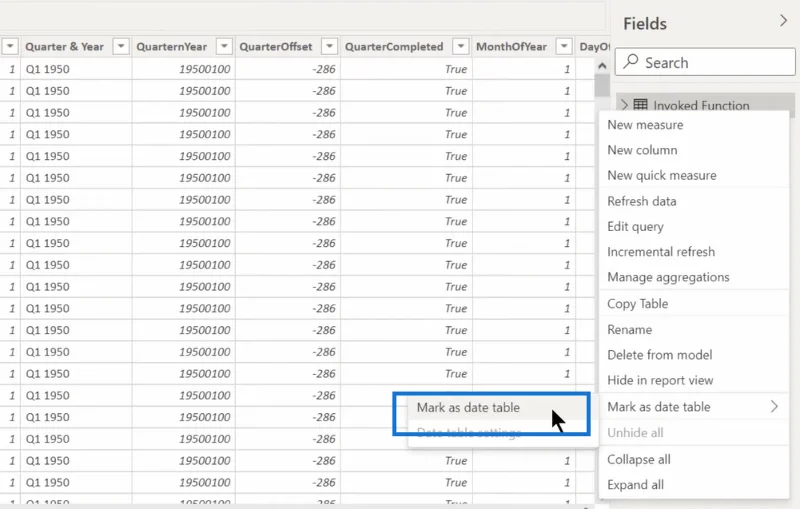
Task: Open QuarternYear column filter dropdown
Action: tap(224, 47)
